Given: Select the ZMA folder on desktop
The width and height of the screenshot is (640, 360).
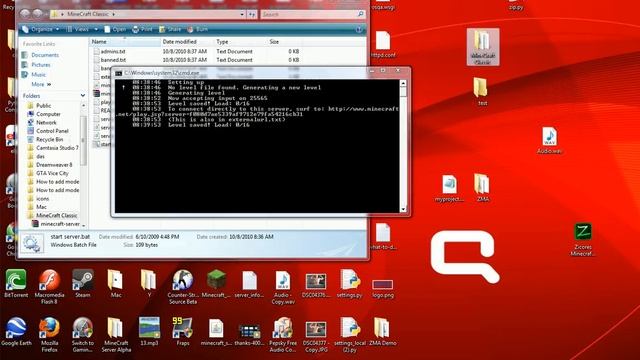Looking at the screenshot, I should 482,188.
